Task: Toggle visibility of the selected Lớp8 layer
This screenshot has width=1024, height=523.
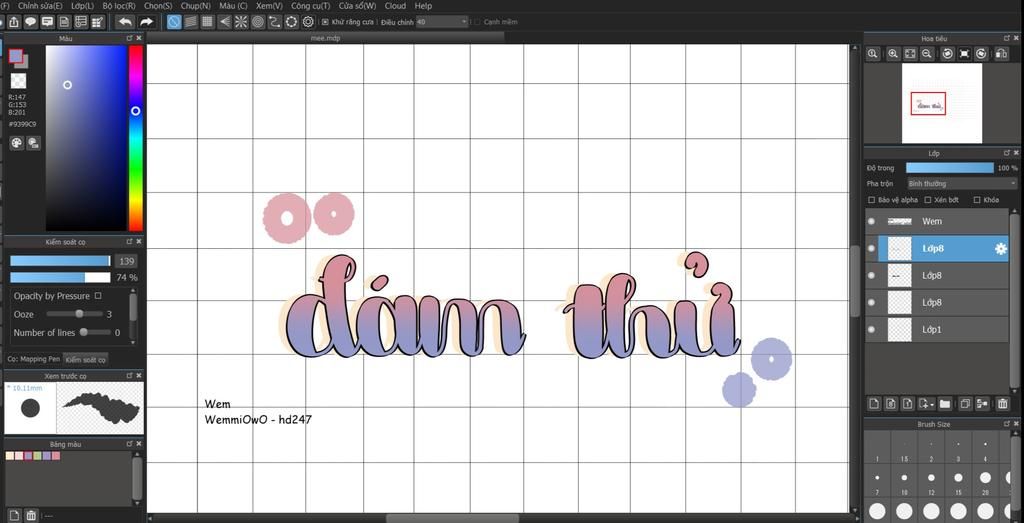Action: coord(871,249)
